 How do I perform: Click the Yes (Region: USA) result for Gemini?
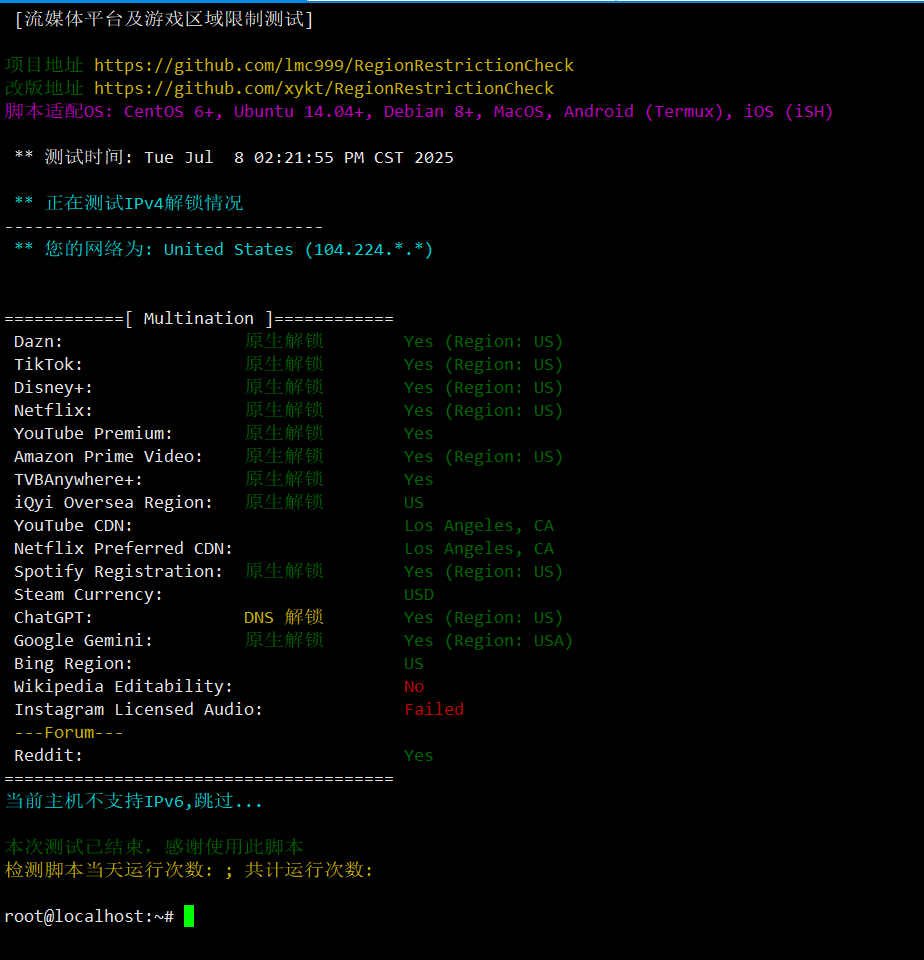point(488,641)
